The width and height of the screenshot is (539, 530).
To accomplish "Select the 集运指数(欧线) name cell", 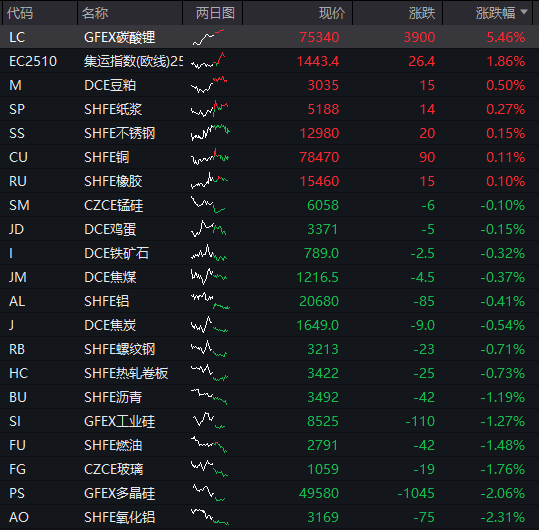I will (x=133, y=61).
